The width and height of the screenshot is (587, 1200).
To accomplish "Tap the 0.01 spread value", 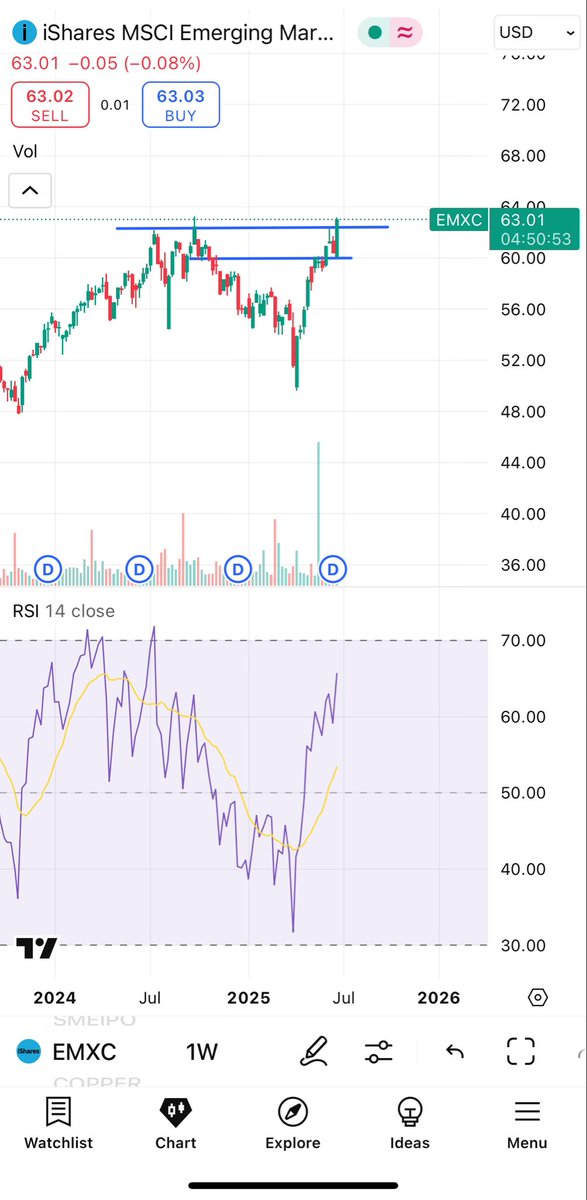I will pyautogui.click(x=115, y=105).
